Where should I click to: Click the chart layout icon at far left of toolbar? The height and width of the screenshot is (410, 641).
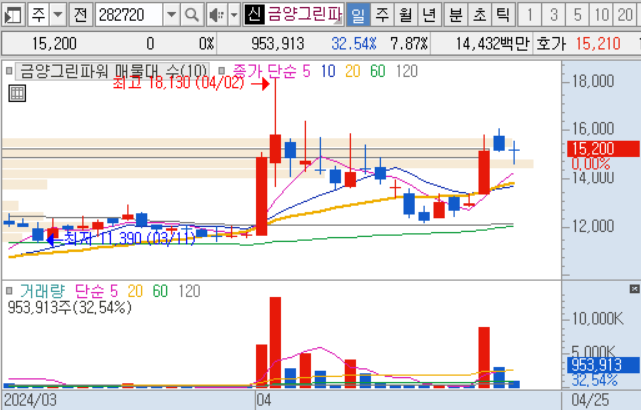pyautogui.click(x=12, y=15)
